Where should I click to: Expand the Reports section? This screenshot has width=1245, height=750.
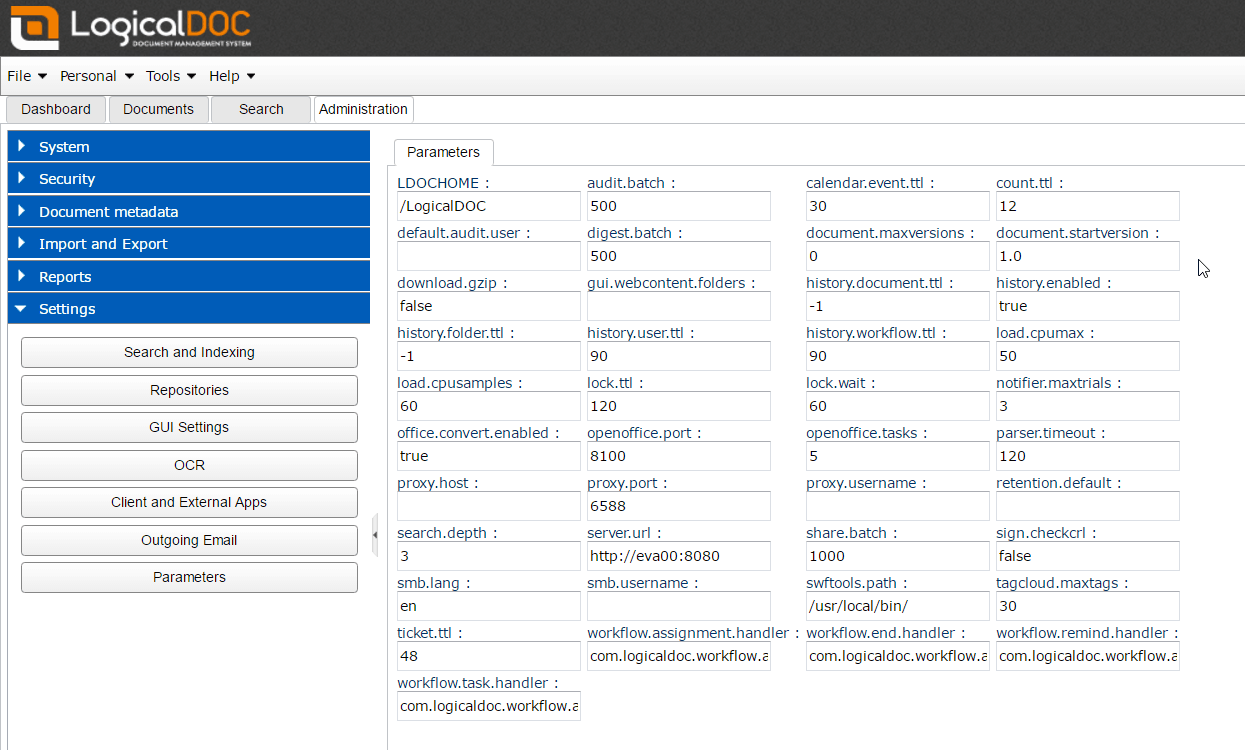click(188, 276)
